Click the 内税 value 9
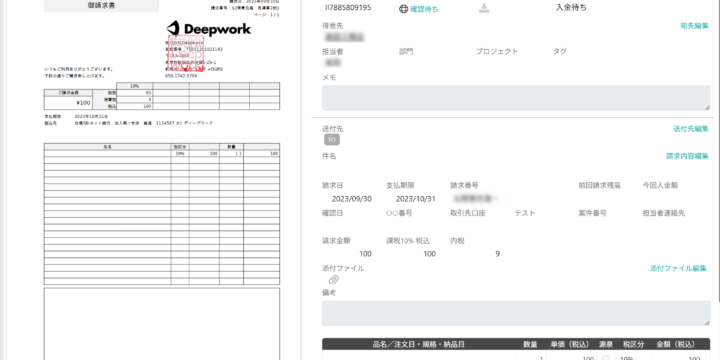This screenshot has width=720, height=360. [x=498, y=254]
